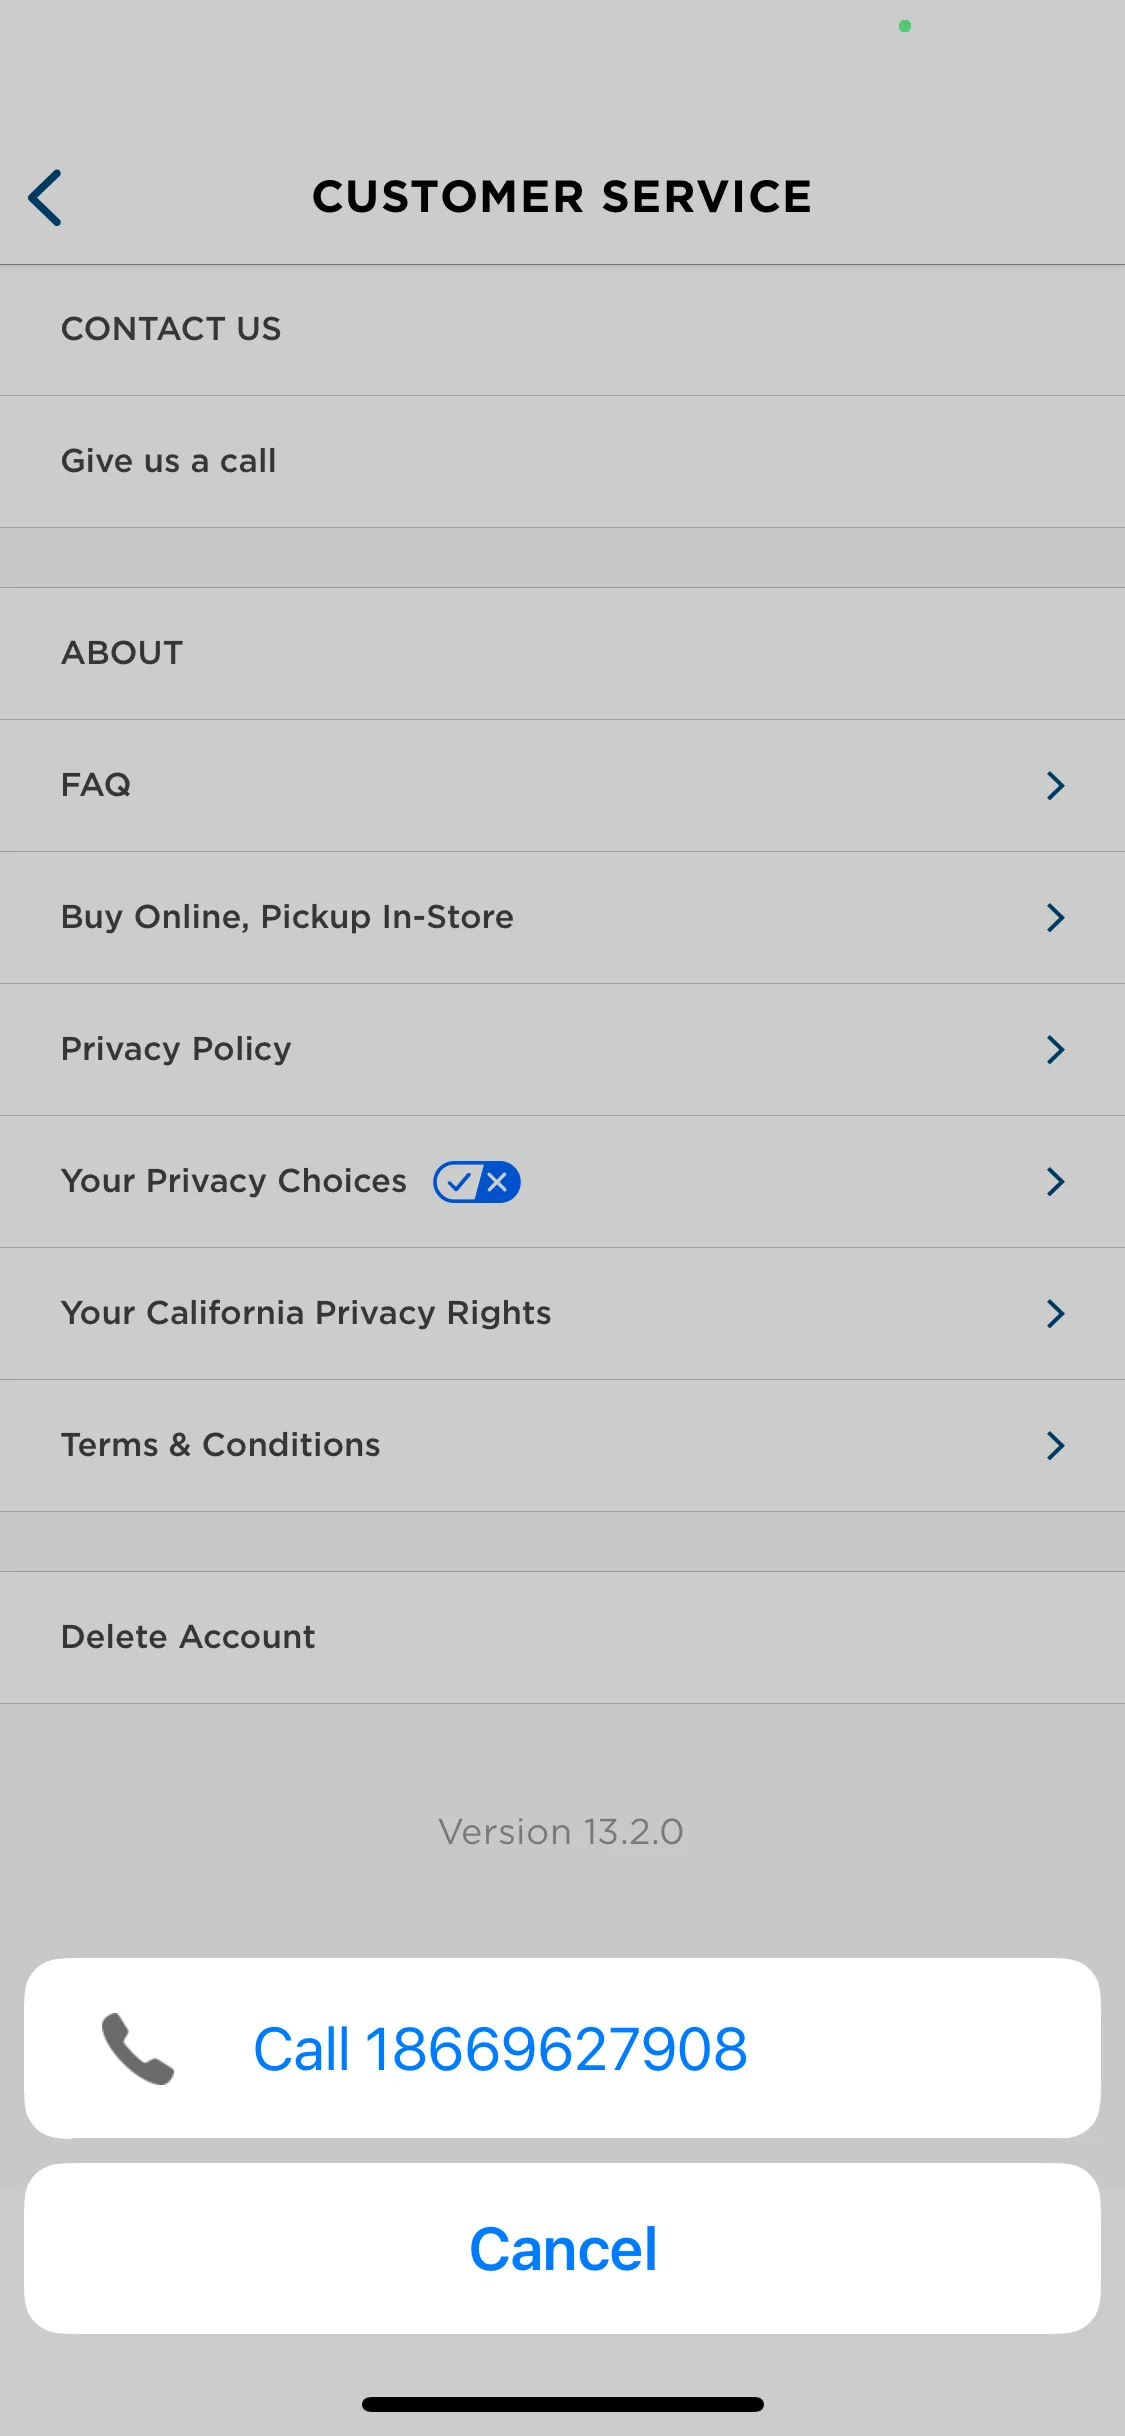Tap chevron beside Terms & Conditions
Screen dimensions: 1125x2436
(1055, 1445)
